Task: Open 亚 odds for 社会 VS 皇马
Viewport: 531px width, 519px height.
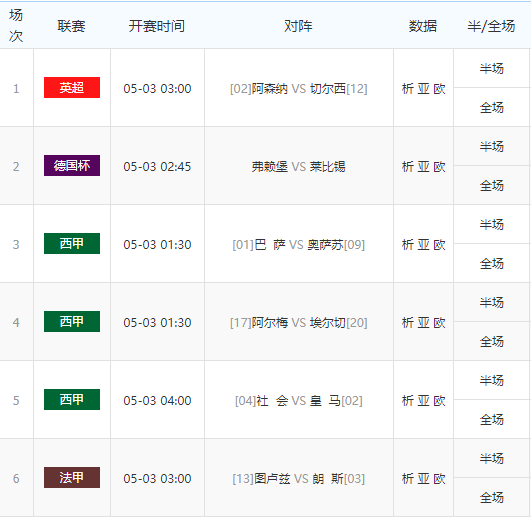Action: pos(423,401)
